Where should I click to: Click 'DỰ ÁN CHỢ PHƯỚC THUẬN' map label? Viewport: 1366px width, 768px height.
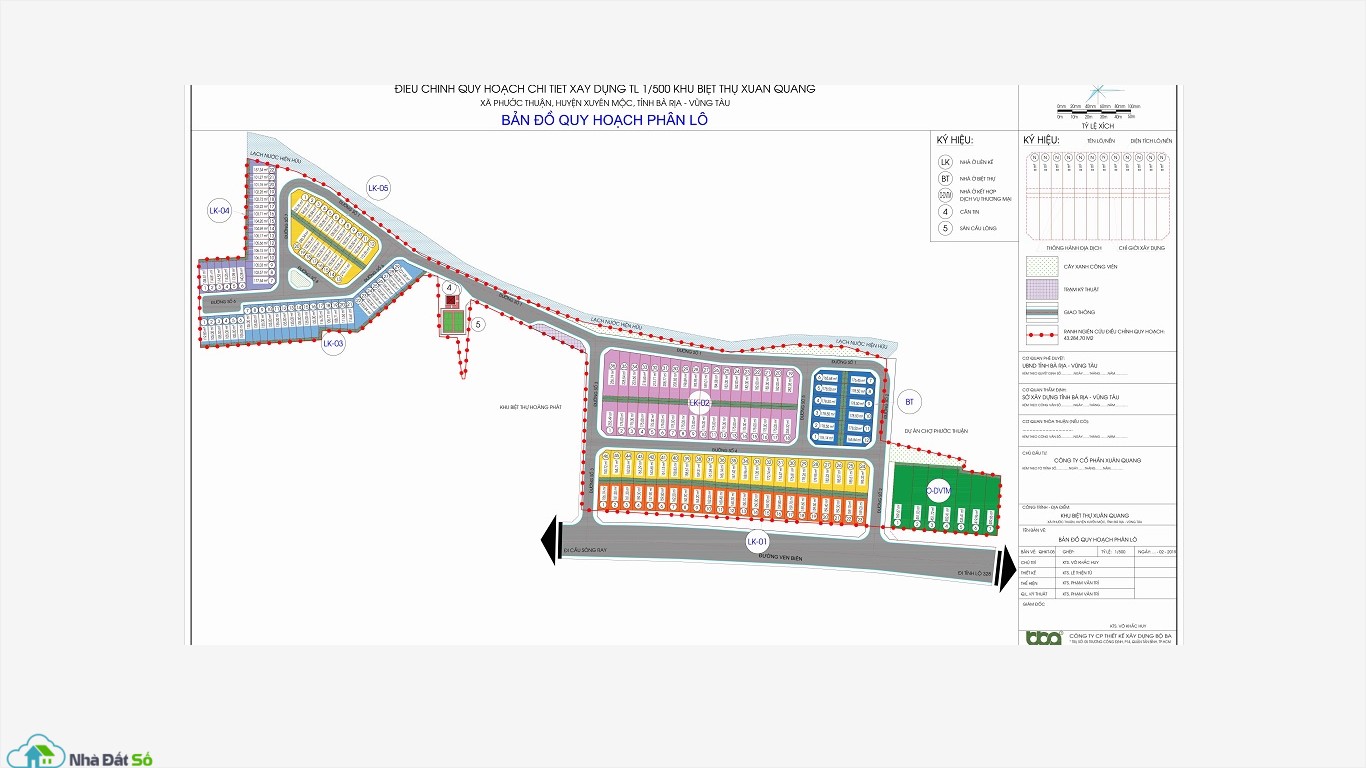pyautogui.click(x=937, y=431)
